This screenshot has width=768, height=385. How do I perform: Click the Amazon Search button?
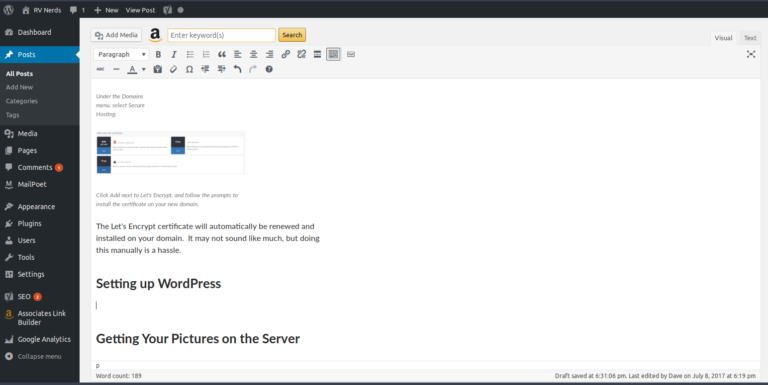point(292,35)
